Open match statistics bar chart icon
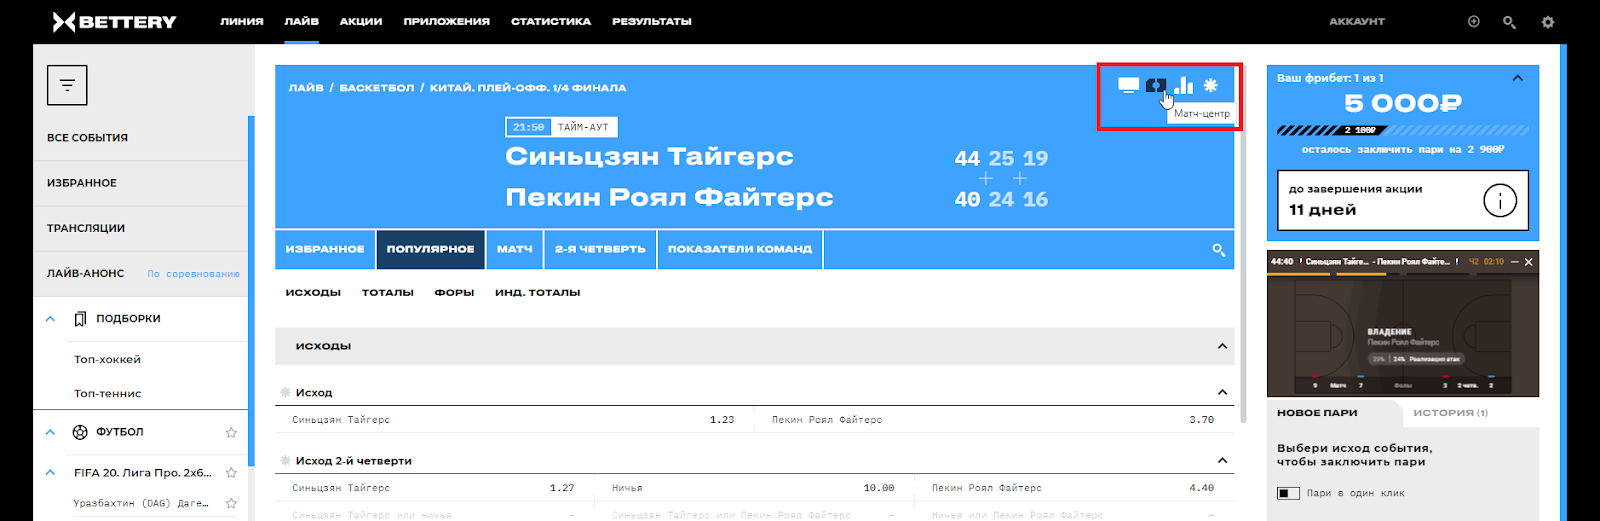The height and width of the screenshot is (521, 1600). (1184, 86)
